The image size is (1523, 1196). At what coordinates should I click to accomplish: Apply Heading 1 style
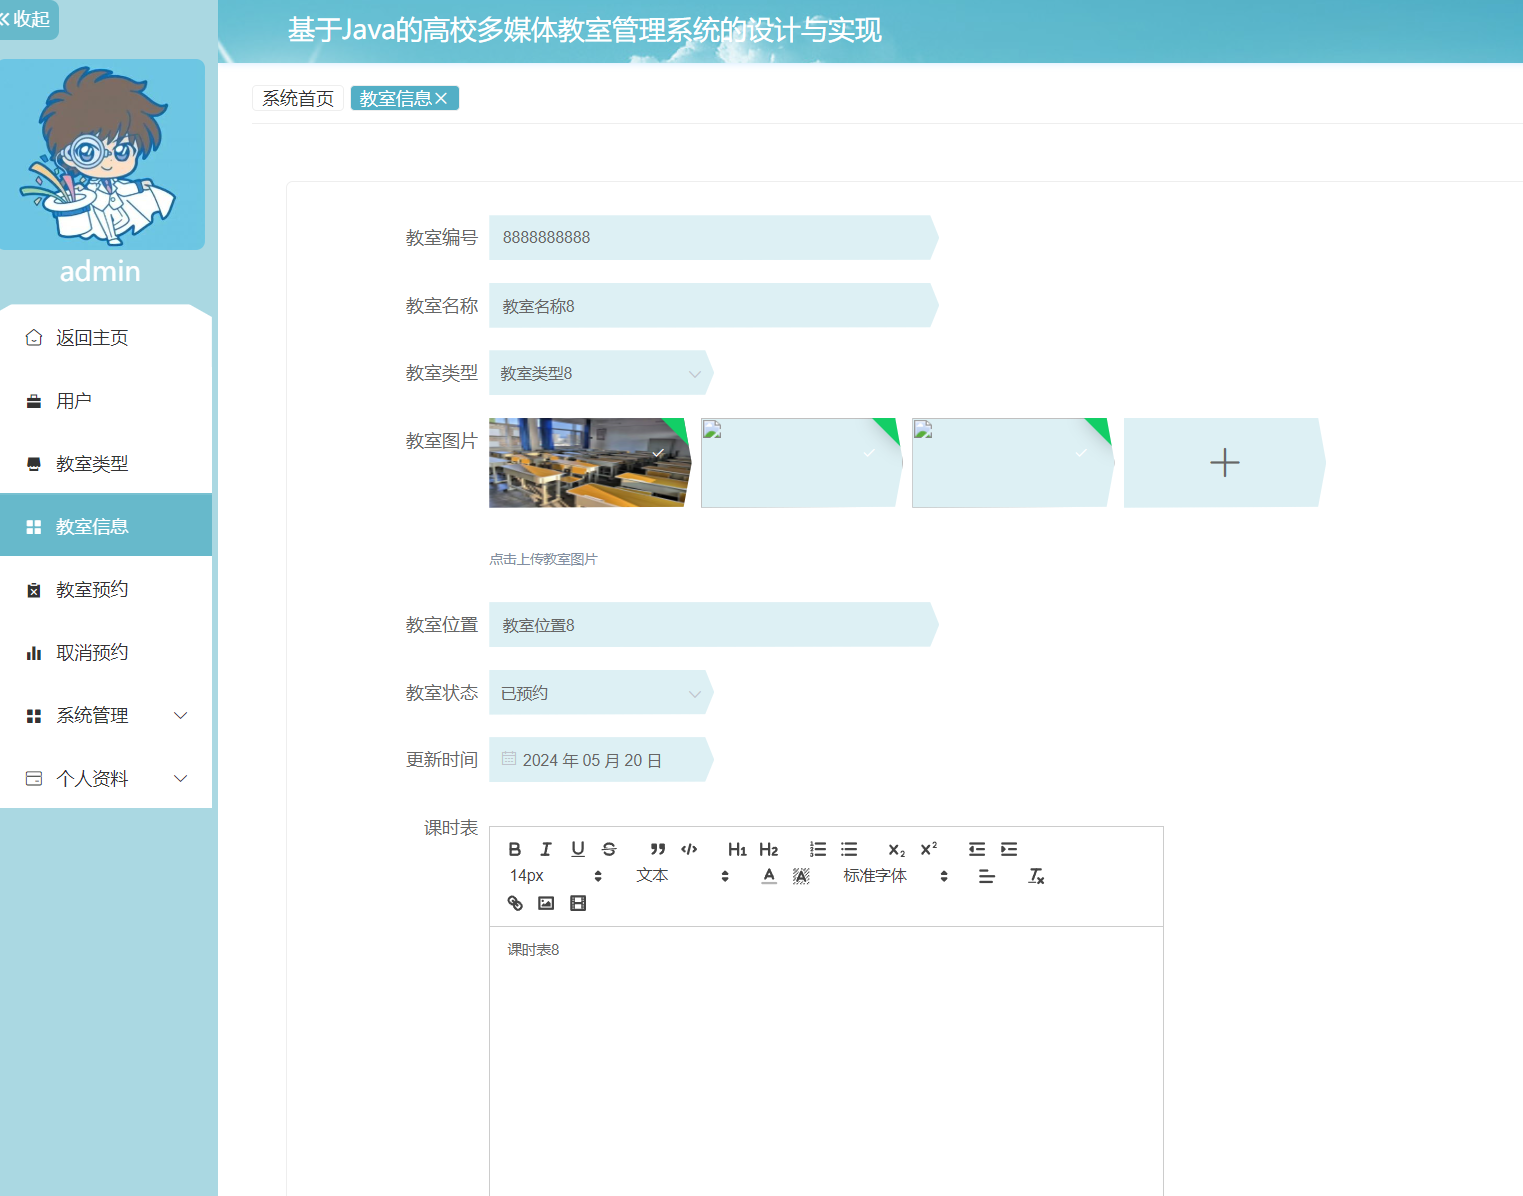[737, 849]
